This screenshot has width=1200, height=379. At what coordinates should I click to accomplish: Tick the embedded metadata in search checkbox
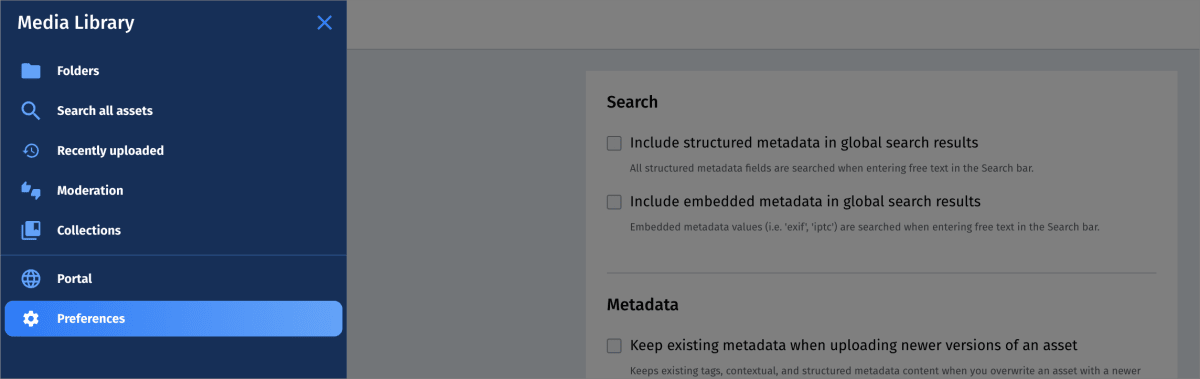(x=614, y=202)
